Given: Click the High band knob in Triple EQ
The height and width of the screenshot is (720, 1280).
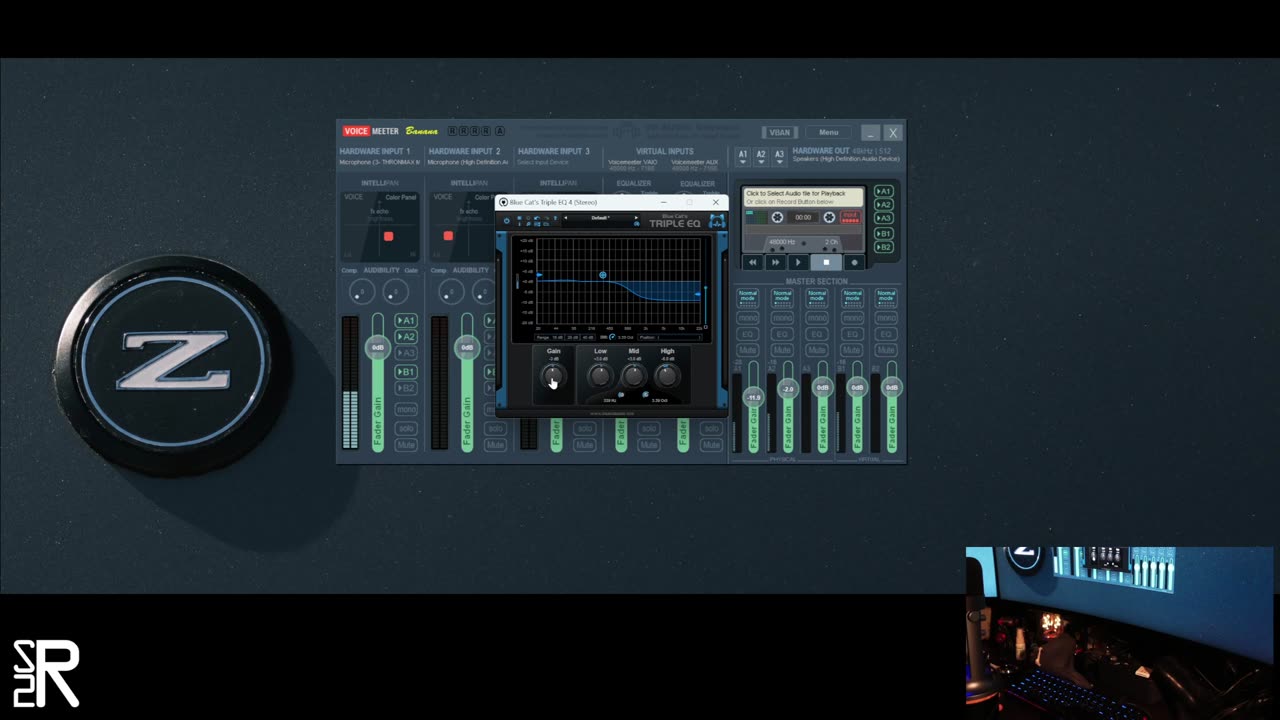Looking at the screenshot, I should point(667,375).
